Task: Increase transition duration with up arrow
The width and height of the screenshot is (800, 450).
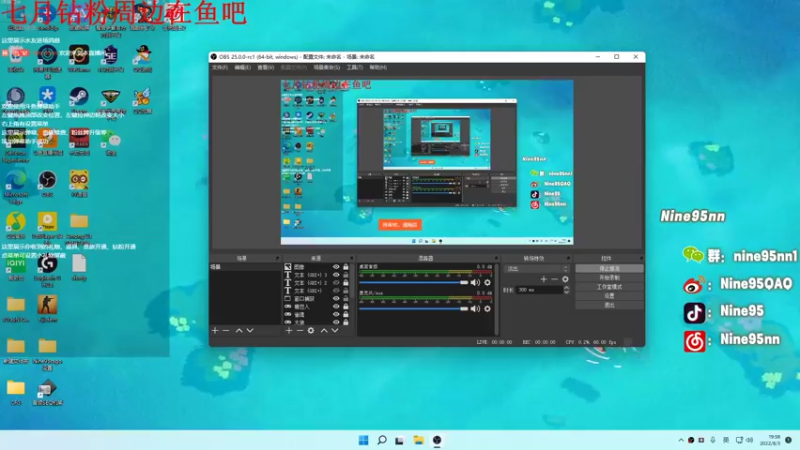Action: click(x=566, y=288)
